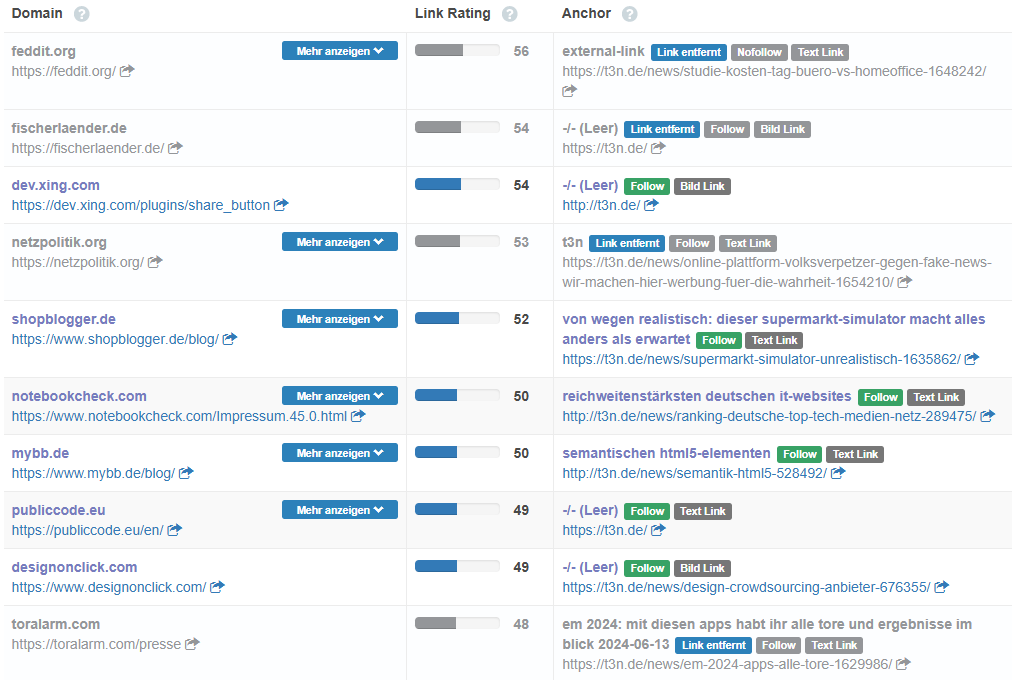Click the Link Rating bar for dev.xing.com
Image resolution: width=1016 pixels, height=680 pixels.
pyautogui.click(x=457, y=185)
